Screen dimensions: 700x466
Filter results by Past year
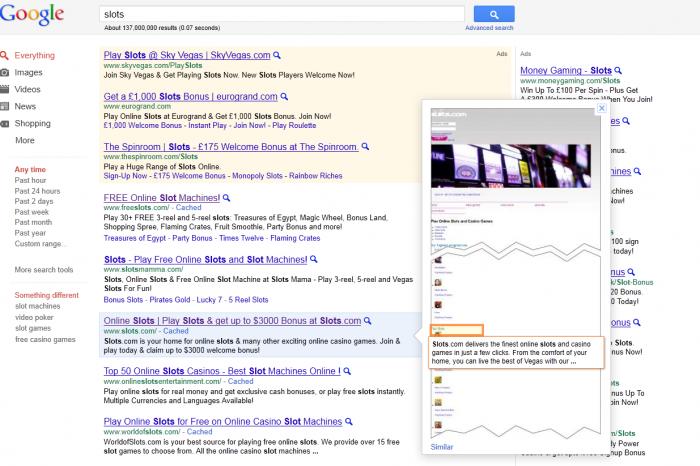(30, 233)
